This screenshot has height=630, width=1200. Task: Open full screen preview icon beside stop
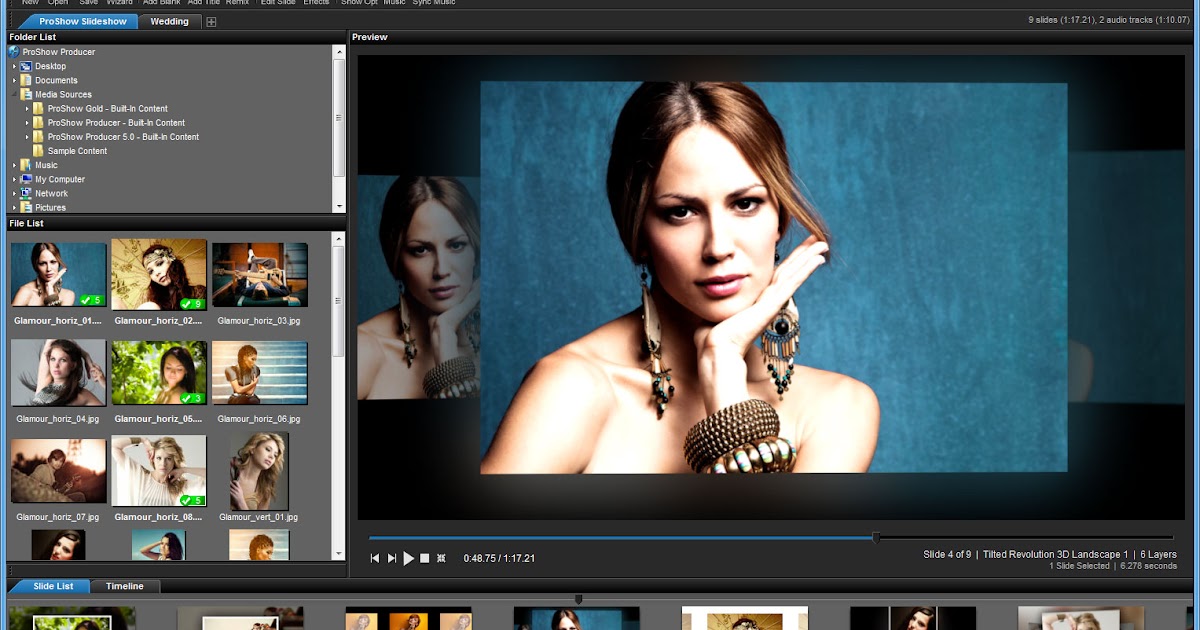pos(441,558)
